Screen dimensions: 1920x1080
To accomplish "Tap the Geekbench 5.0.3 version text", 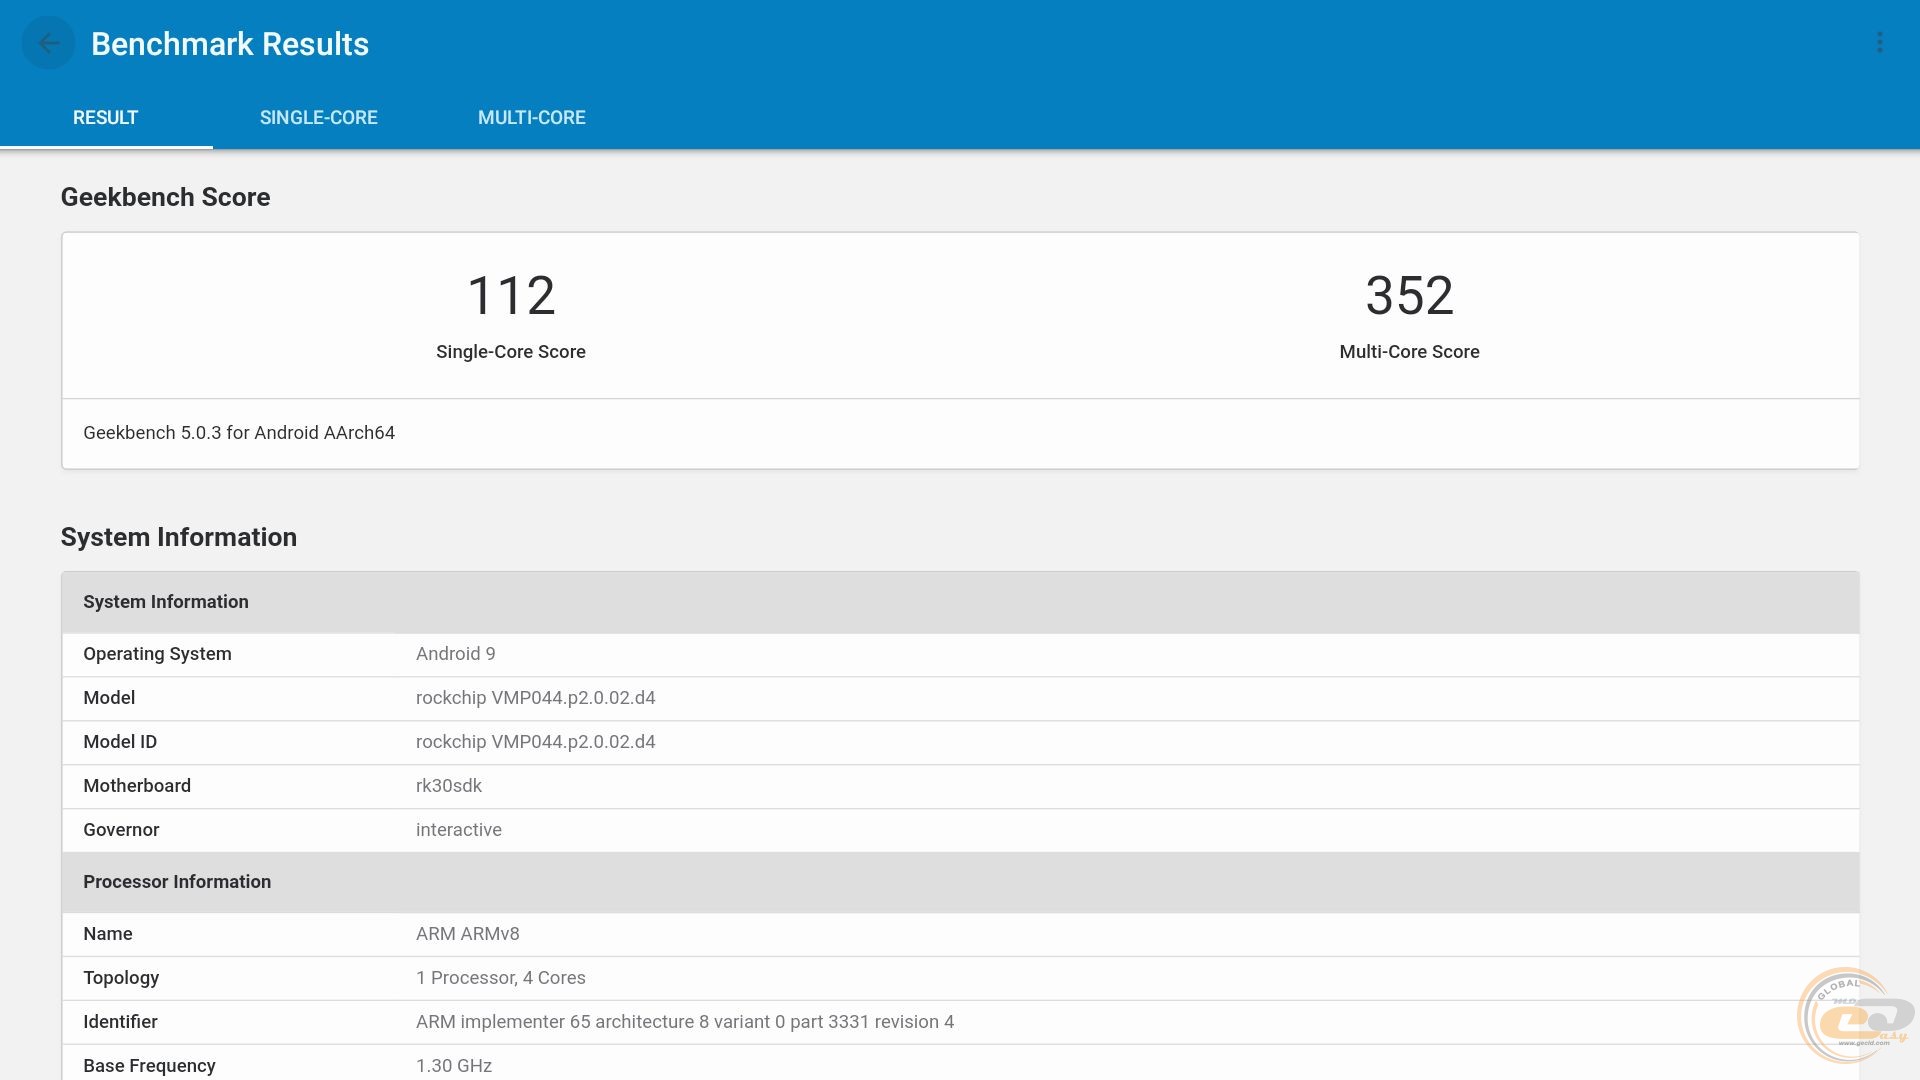I will tap(239, 433).
